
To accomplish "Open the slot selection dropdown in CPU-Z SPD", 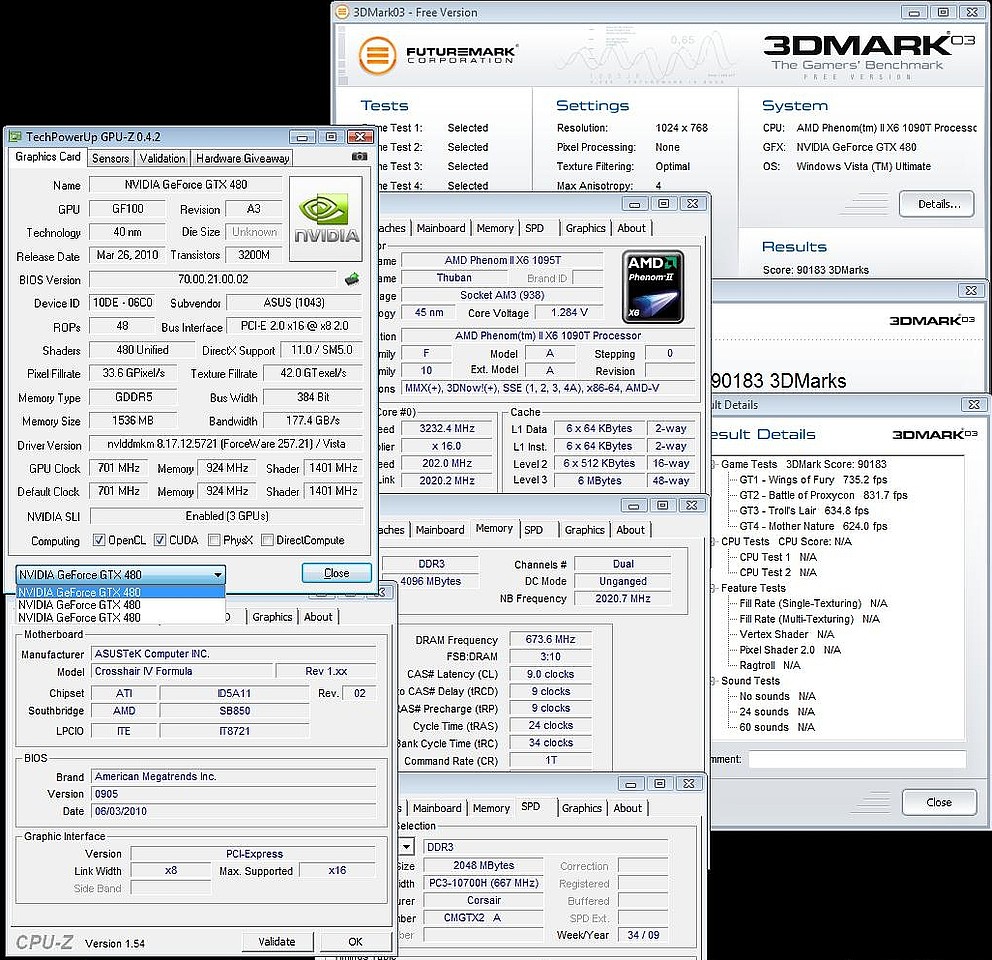I will coord(406,847).
